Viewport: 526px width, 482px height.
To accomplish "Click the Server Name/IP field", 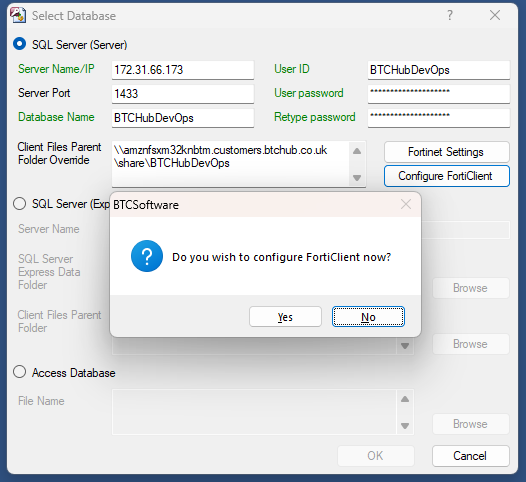I will tap(183, 70).
